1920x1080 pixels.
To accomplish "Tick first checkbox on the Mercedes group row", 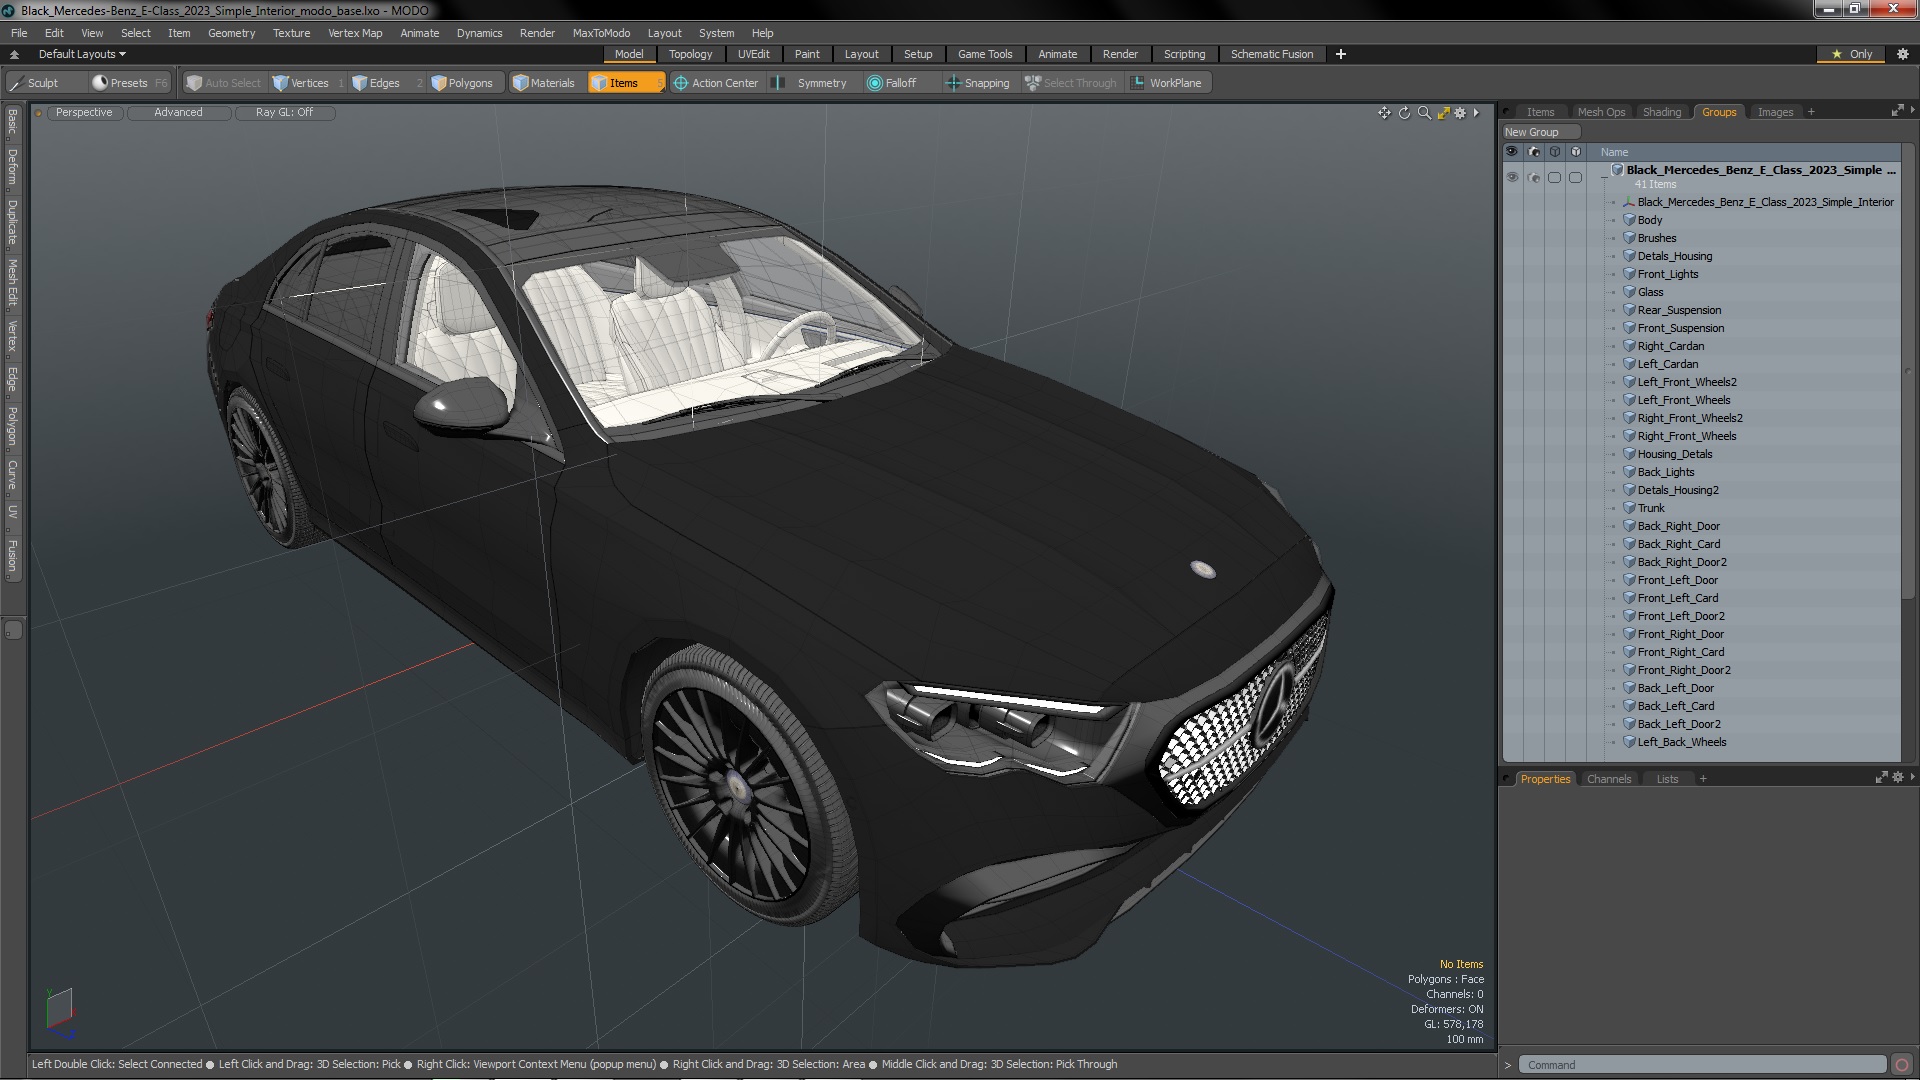I will pos(1554,177).
